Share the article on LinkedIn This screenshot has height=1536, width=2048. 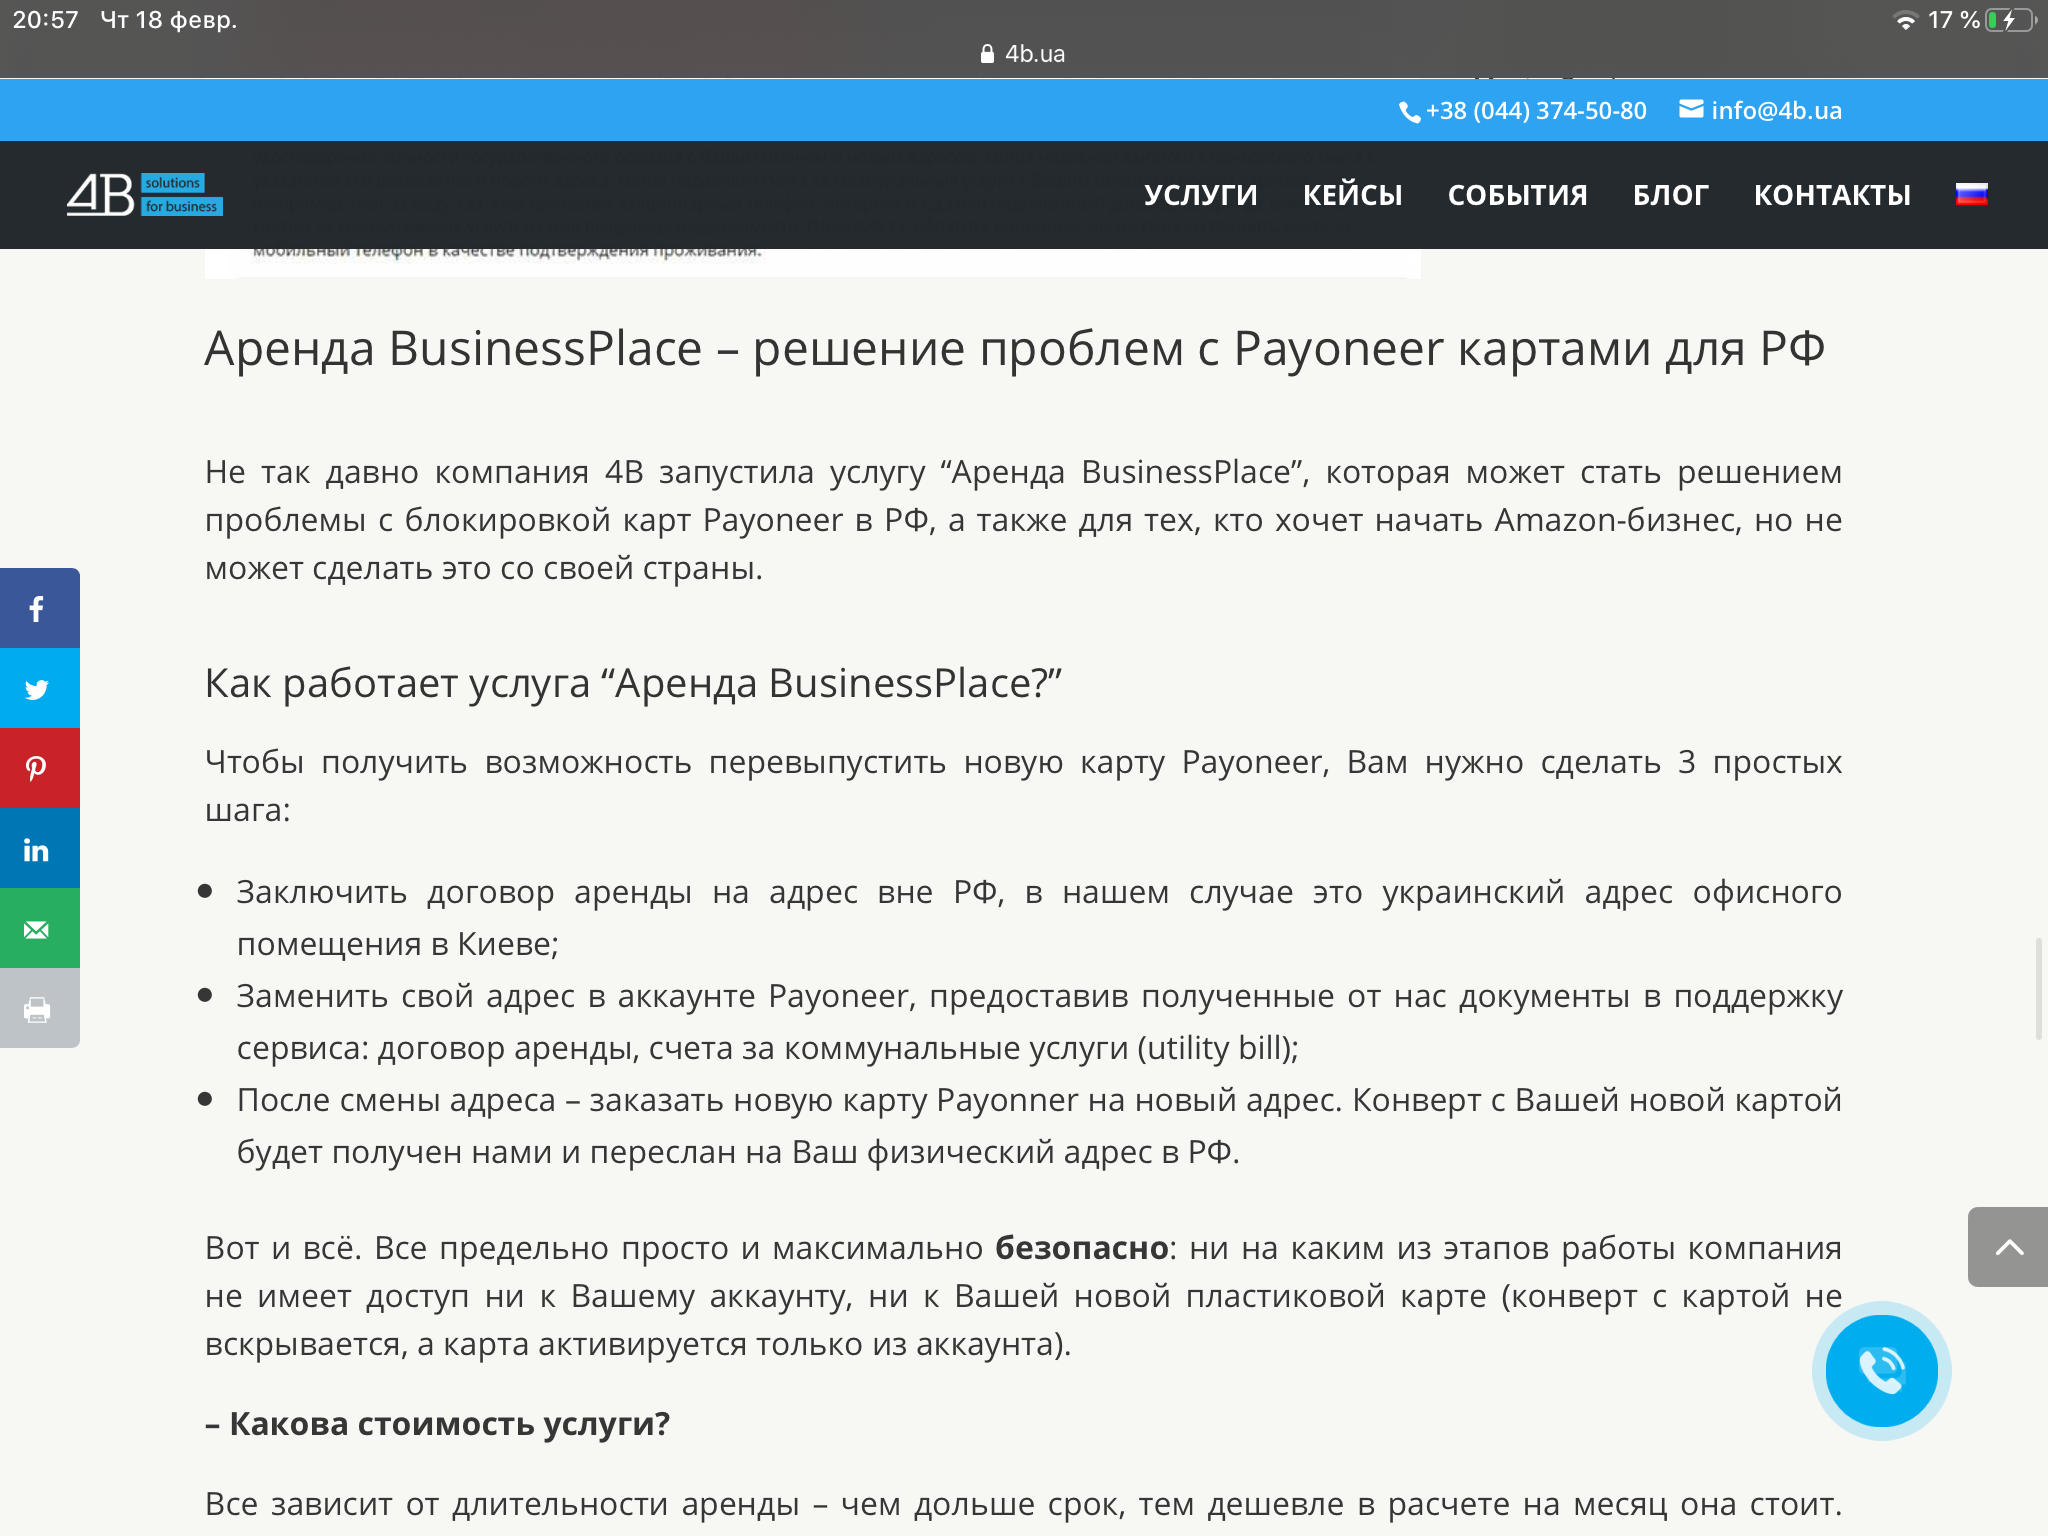tap(38, 849)
